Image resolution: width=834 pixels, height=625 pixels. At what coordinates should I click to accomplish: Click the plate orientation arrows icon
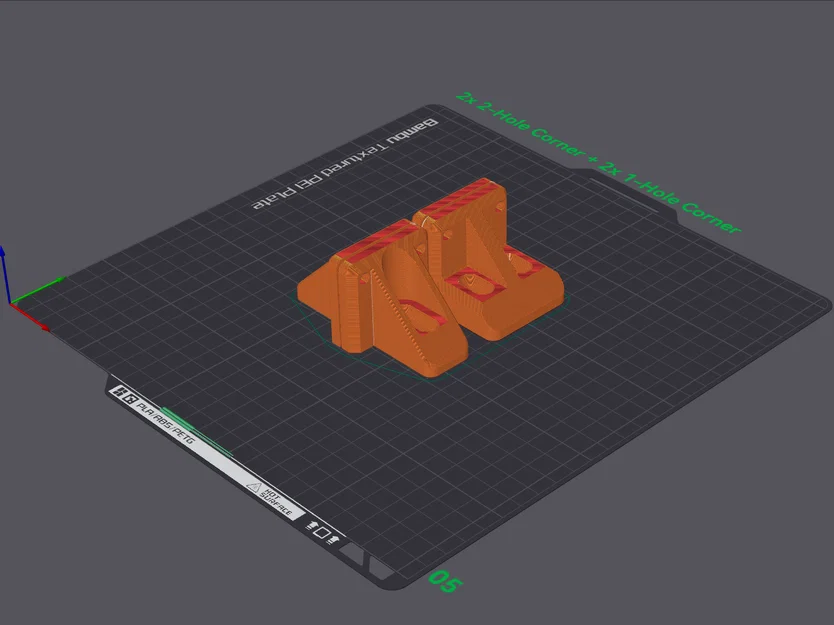click(x=322, y=533)
